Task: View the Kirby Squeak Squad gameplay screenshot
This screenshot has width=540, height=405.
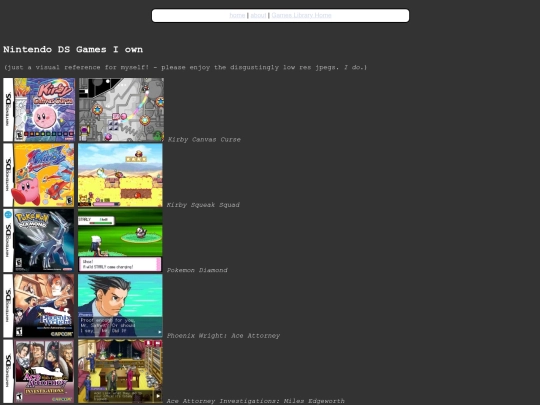Action: [x=120, y=175]
